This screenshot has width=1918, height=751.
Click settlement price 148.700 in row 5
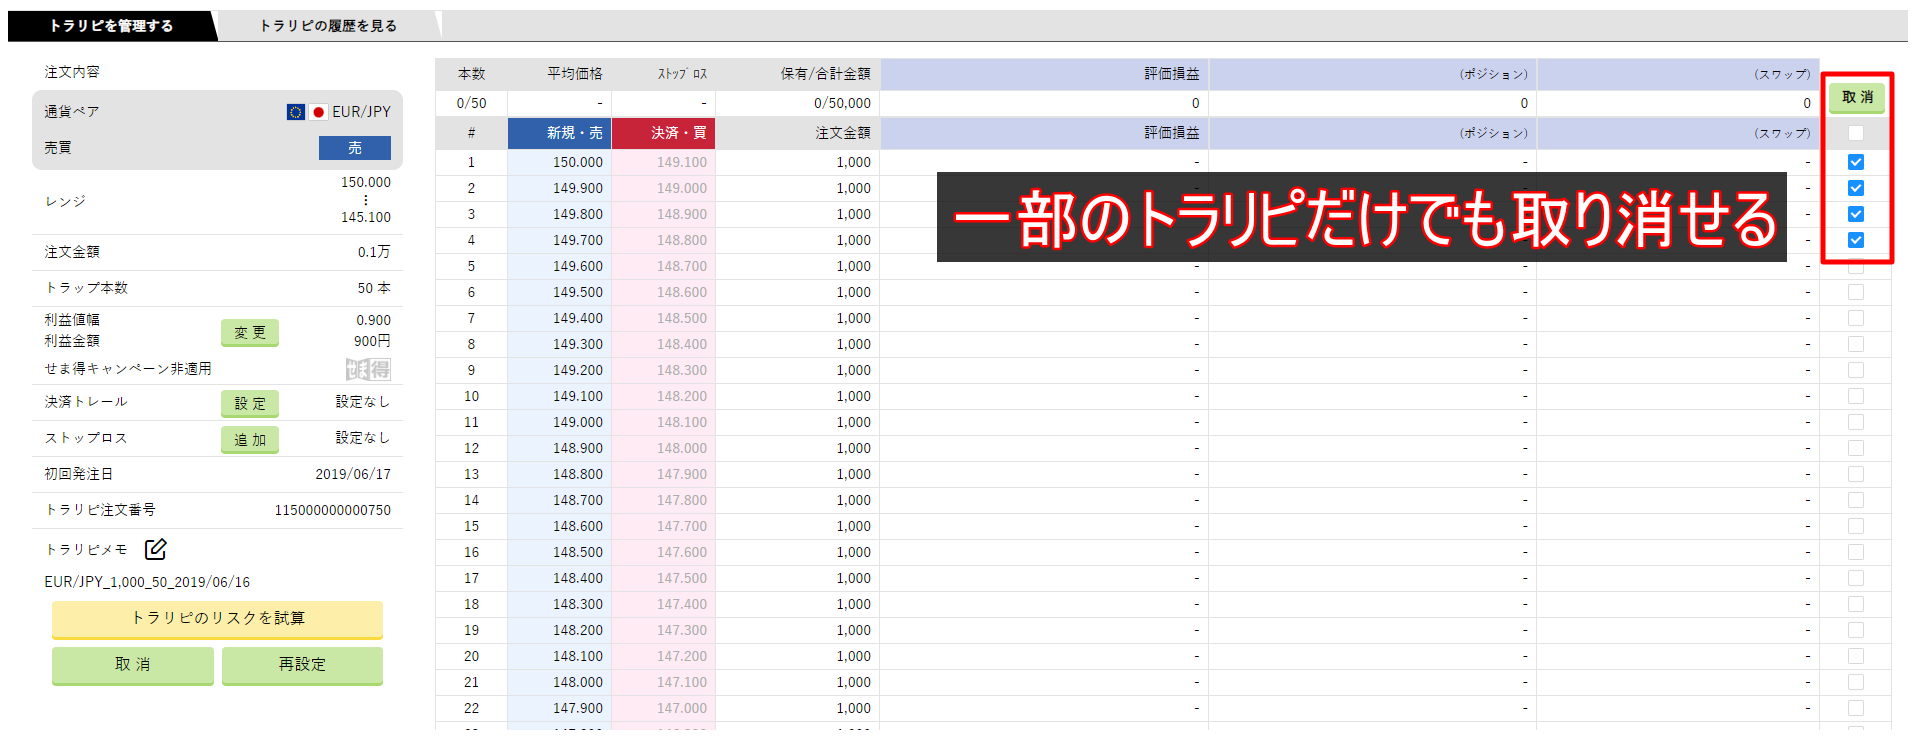coord(682,266)
